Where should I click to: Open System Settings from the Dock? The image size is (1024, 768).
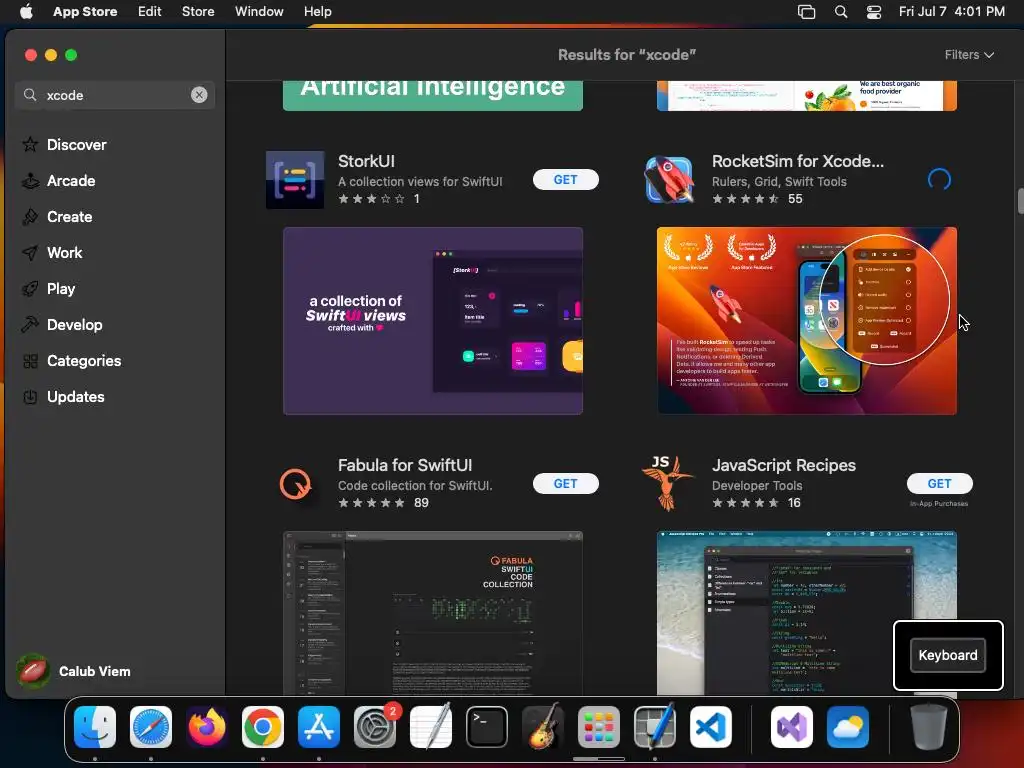tap(375, 727)
